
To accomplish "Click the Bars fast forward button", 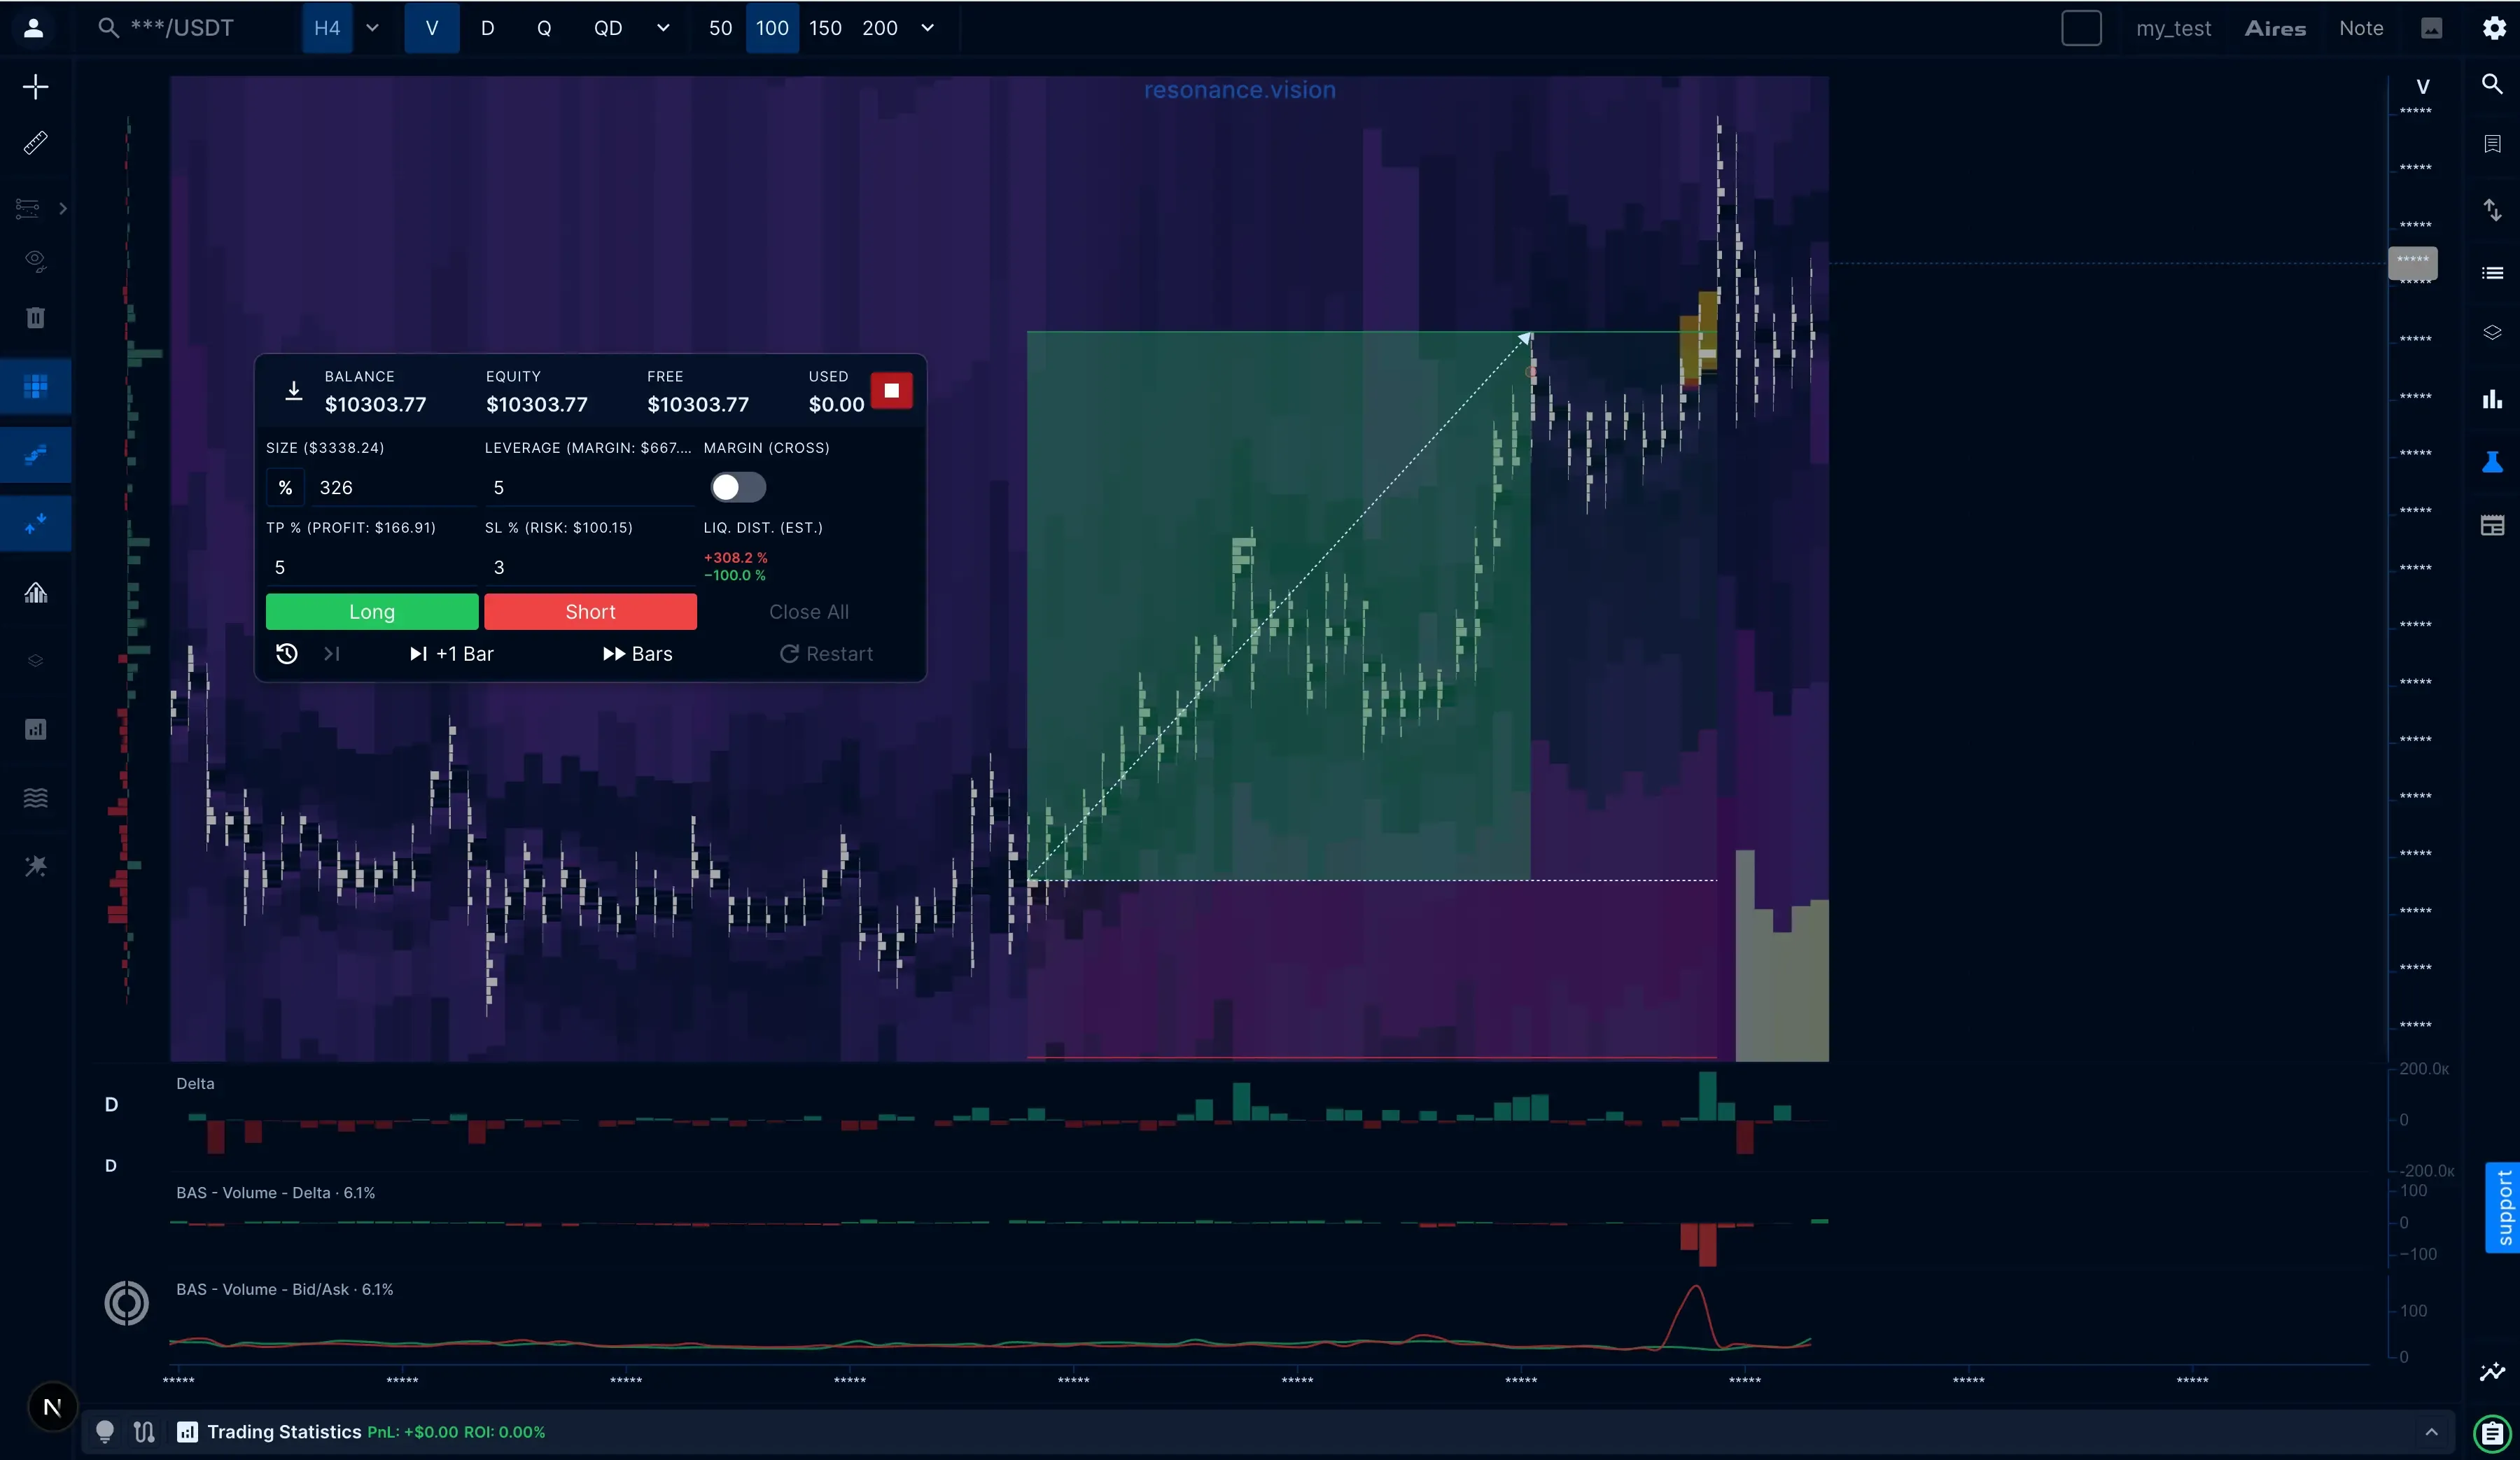I will (x=638, y=654).
